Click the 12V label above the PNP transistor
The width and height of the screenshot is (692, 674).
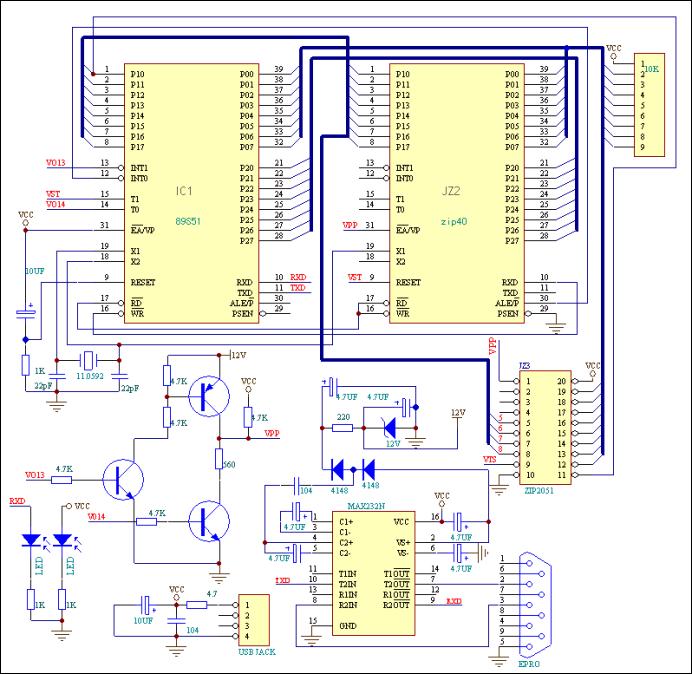click(x=239, y=355)
